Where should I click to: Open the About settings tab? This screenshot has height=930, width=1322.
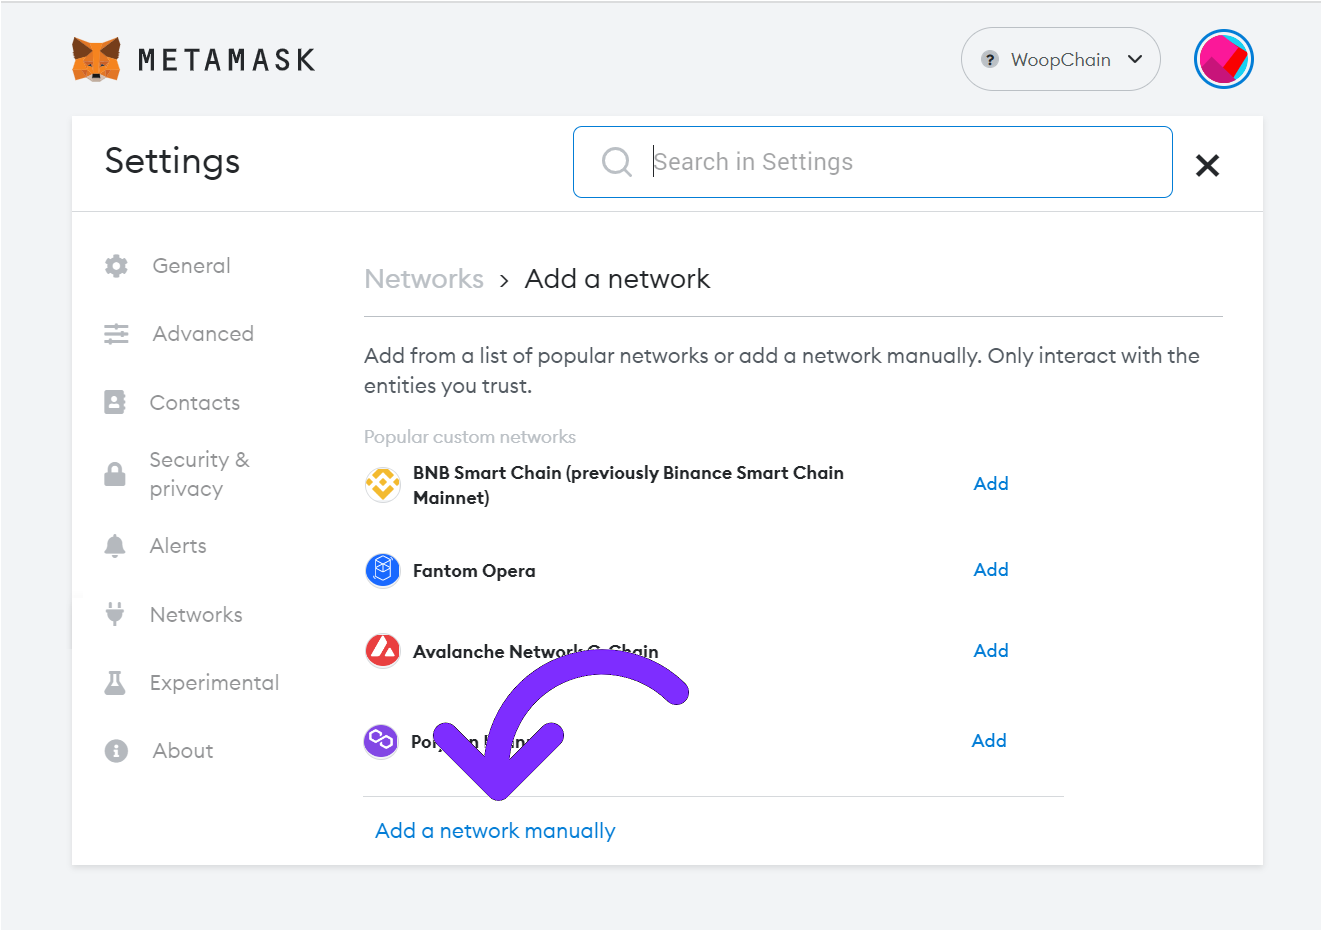(183, 751)
